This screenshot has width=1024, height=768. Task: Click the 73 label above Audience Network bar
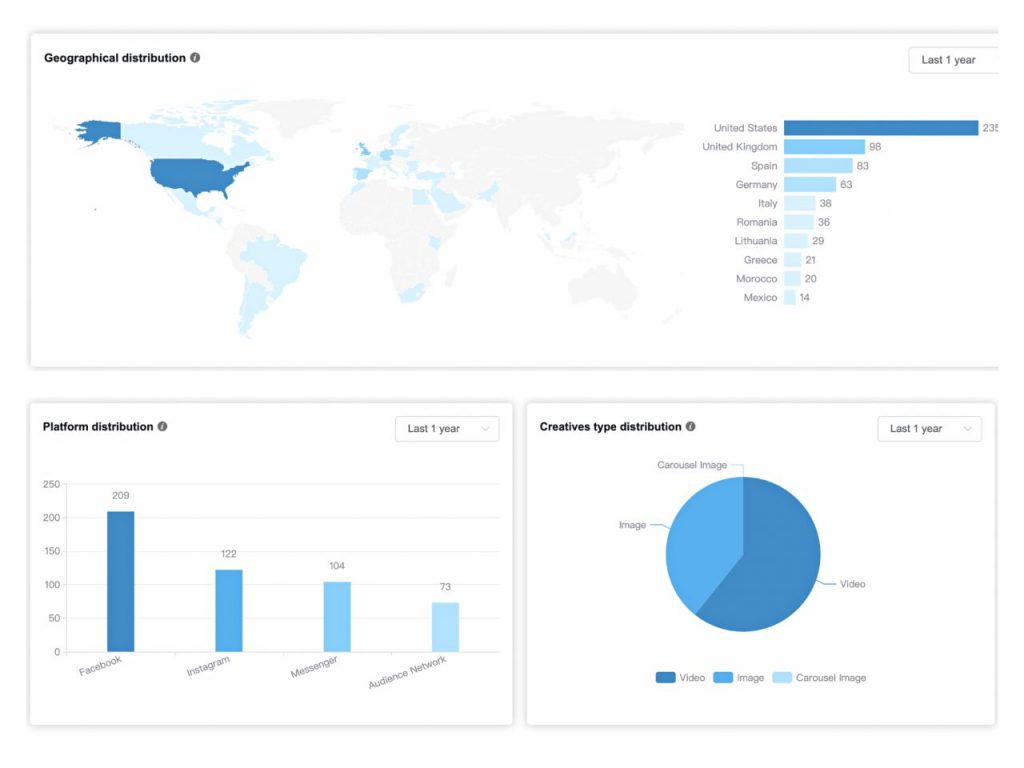click(445, 587)
